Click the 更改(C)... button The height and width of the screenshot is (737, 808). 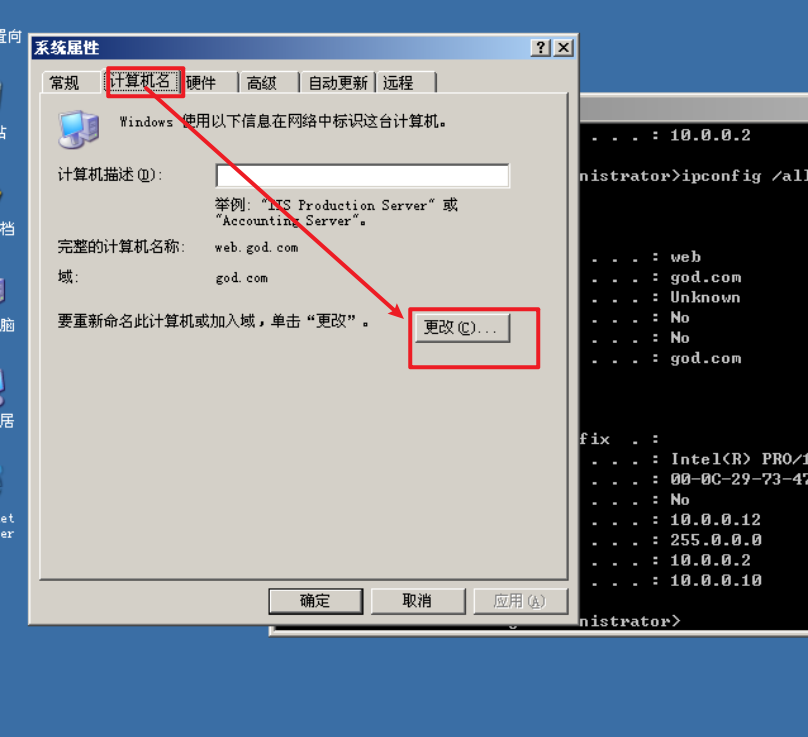tap(462, 328)
